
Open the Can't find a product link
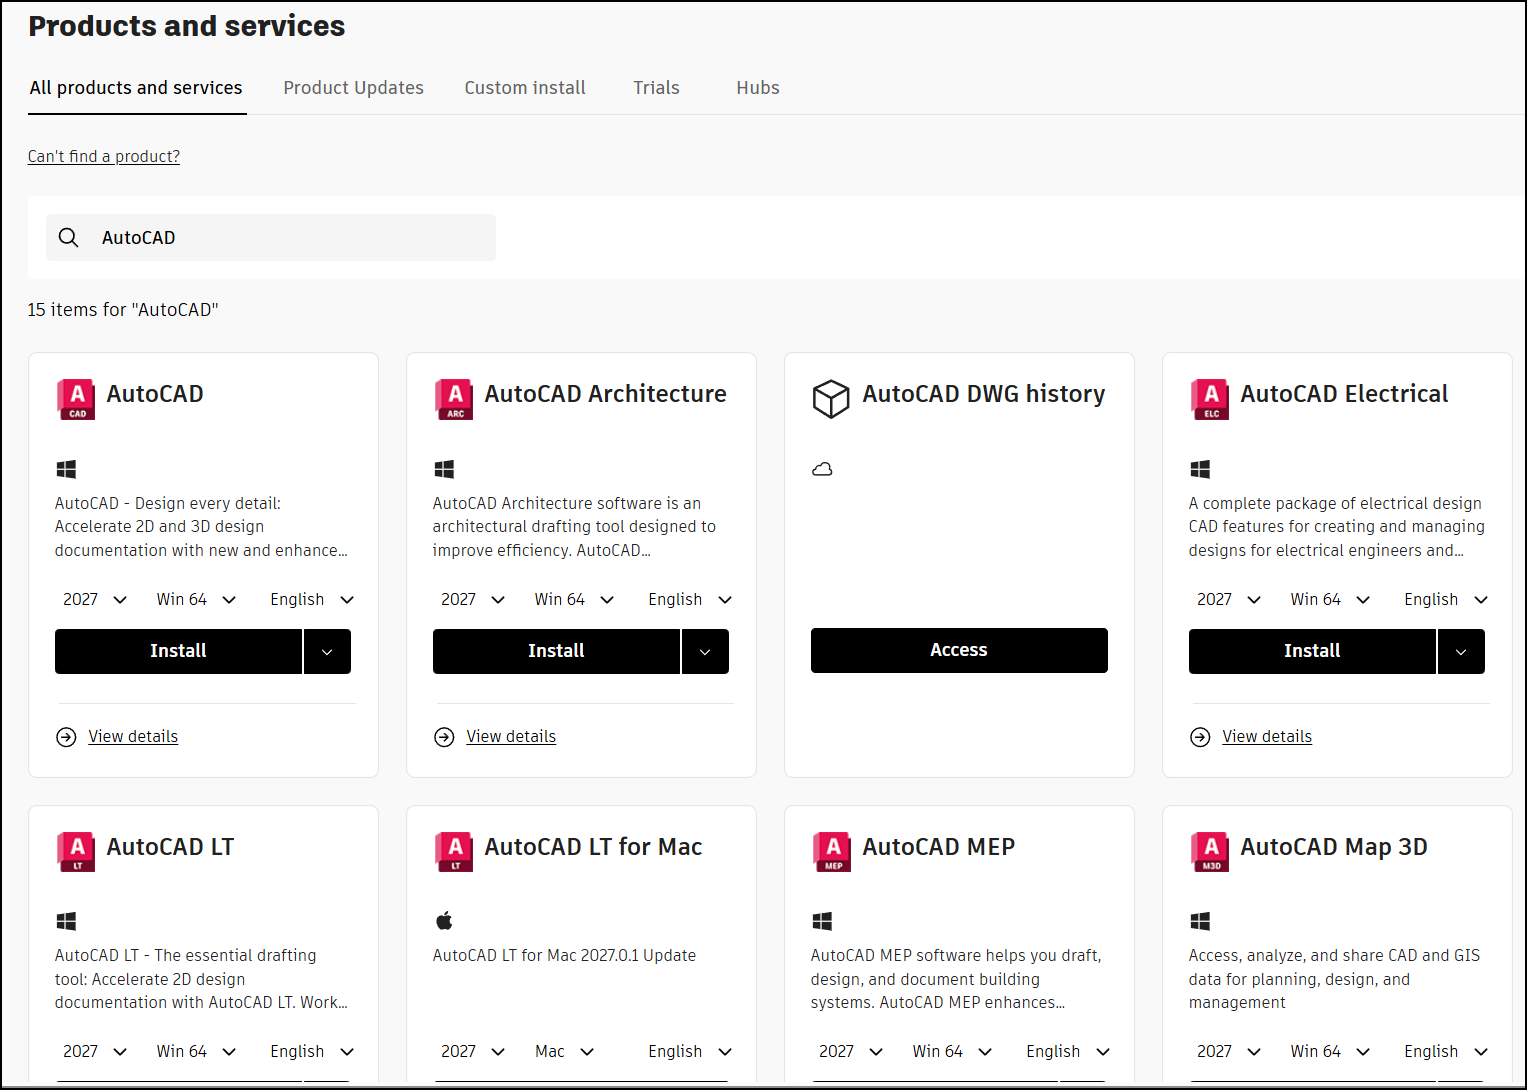click(x=104, y=156)
